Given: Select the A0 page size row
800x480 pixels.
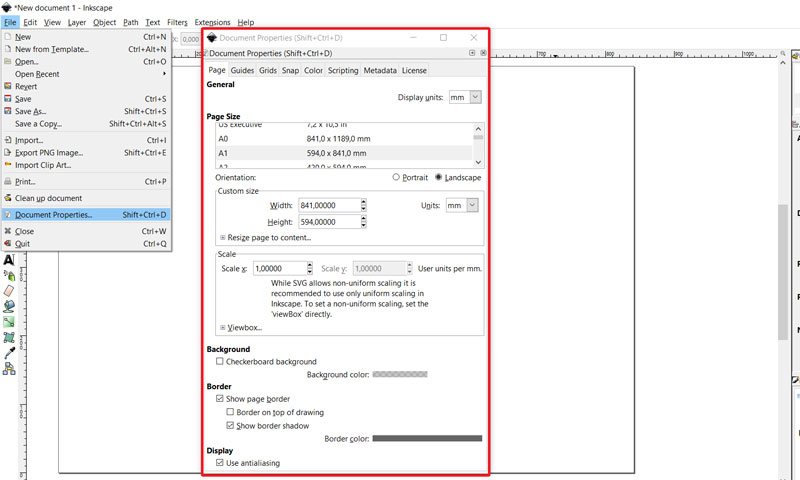Looking at the screenshot, I should click(x=344, y=139).
